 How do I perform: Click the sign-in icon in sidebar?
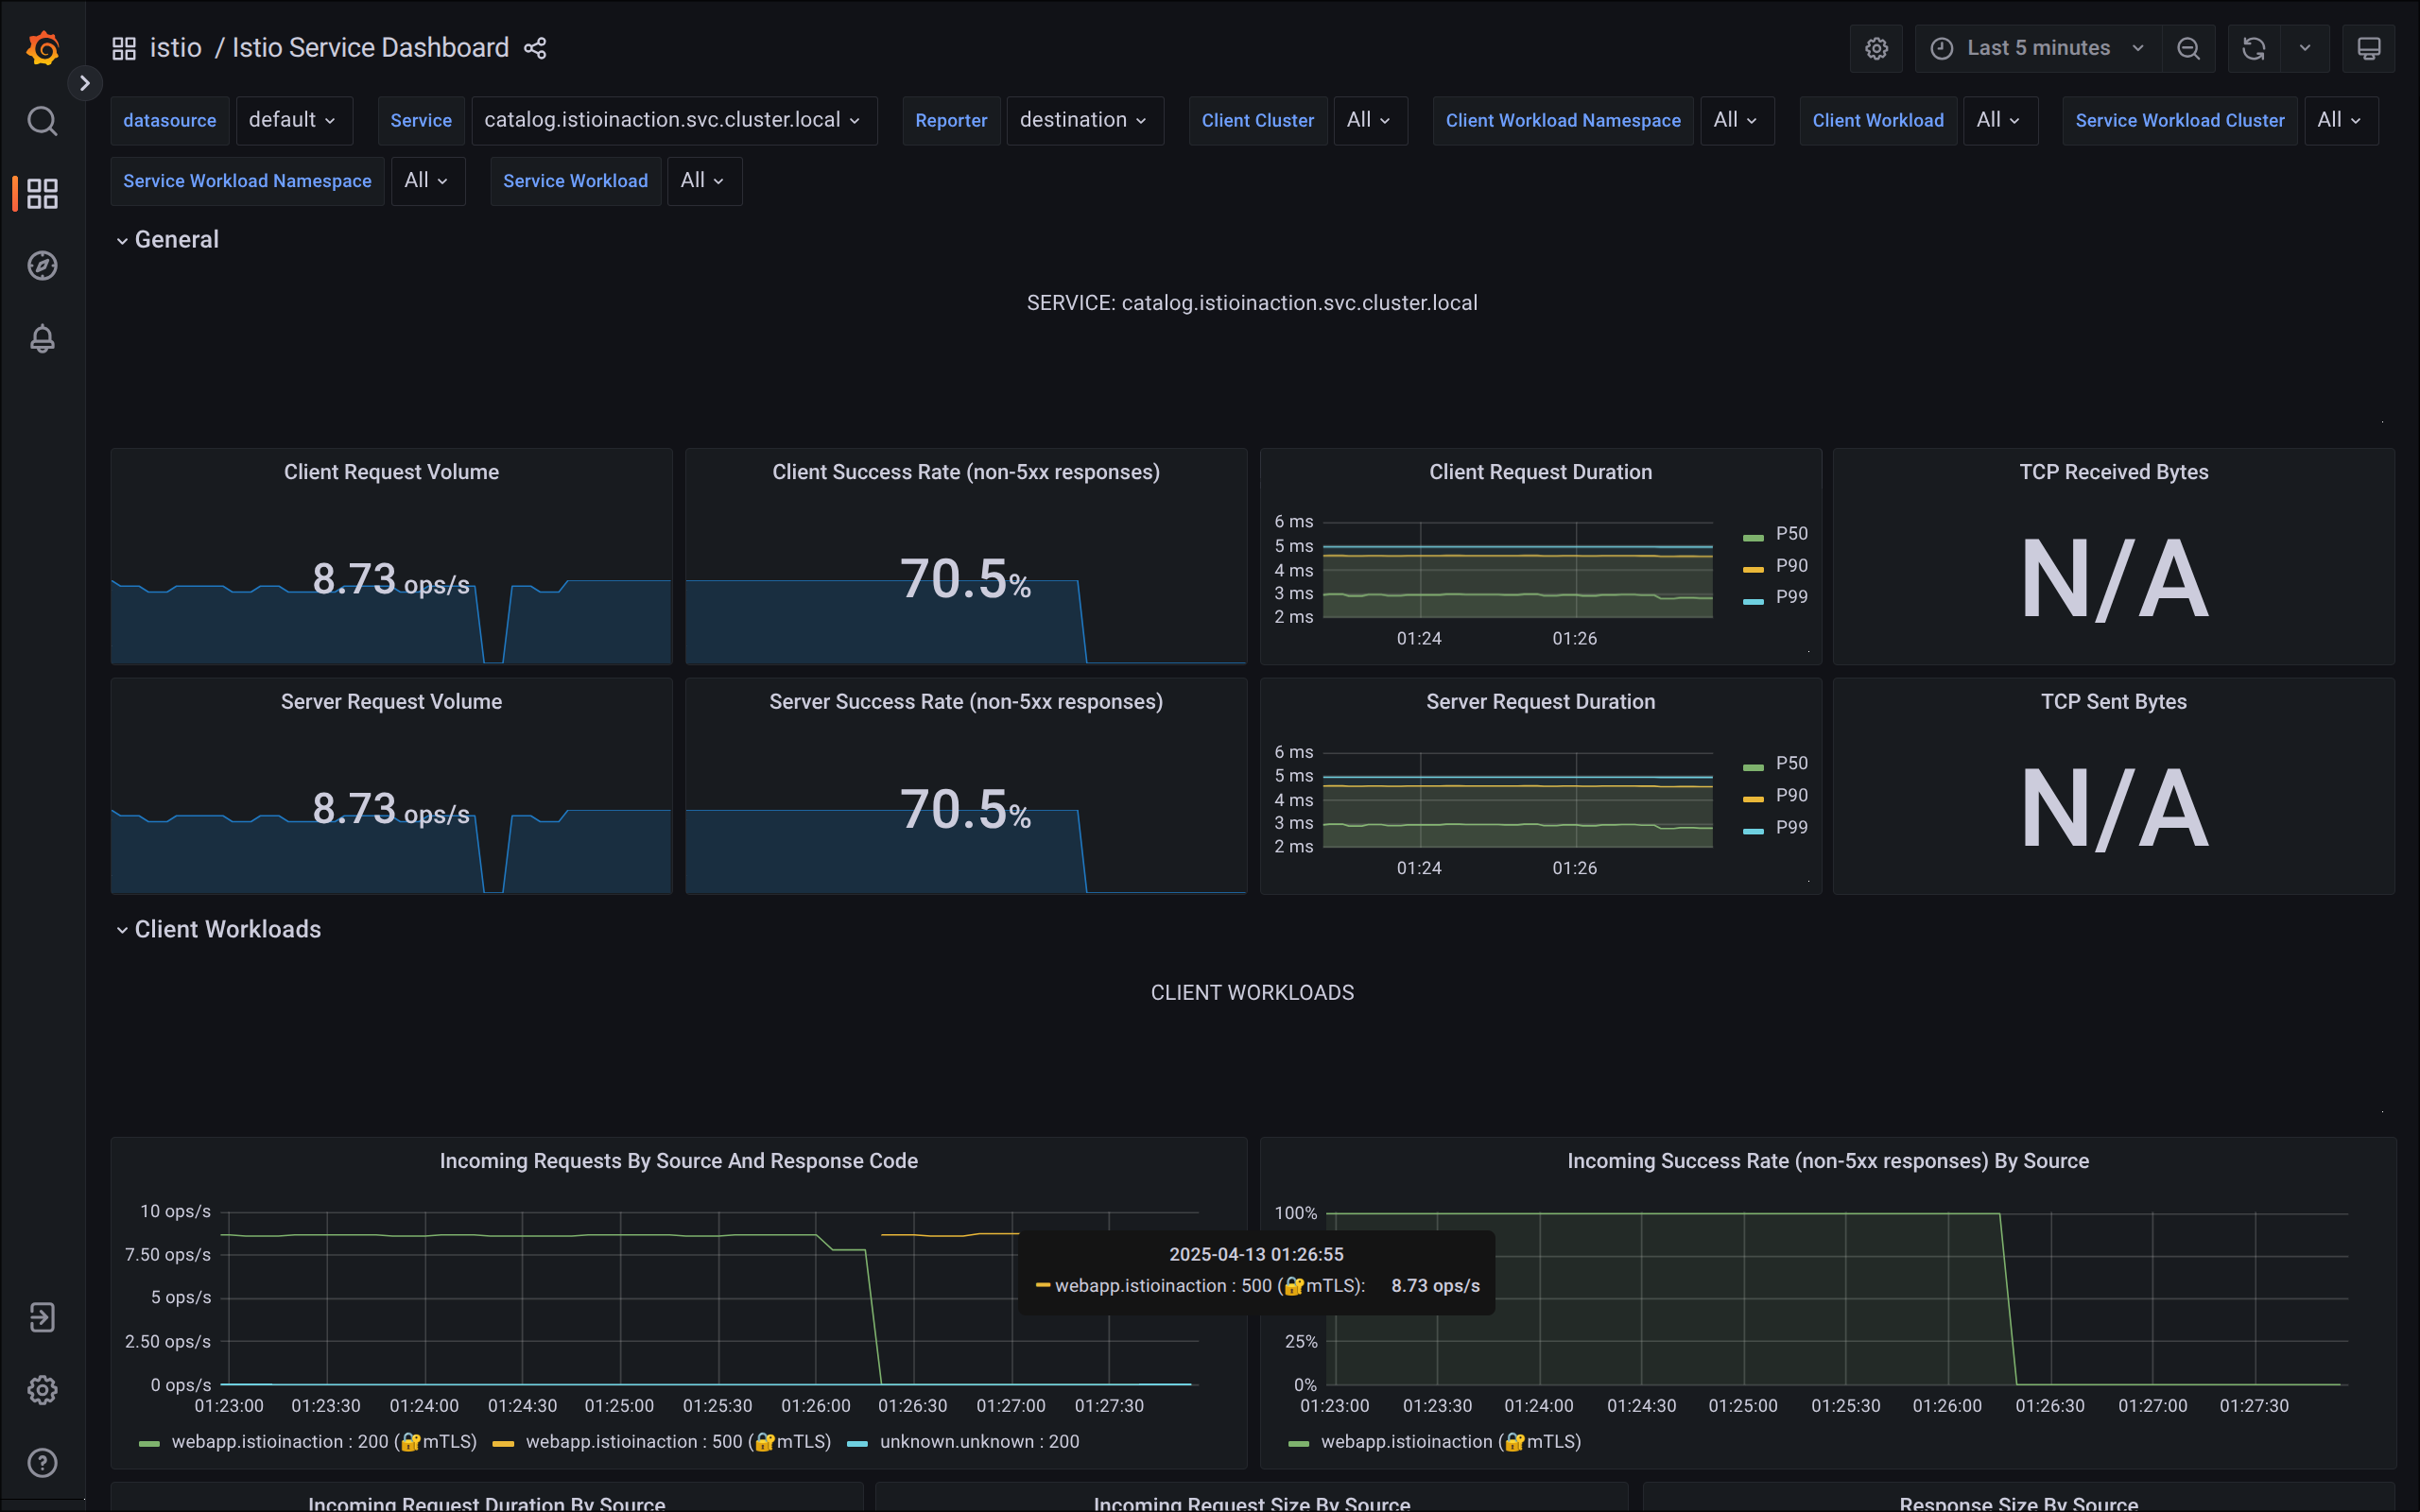pyautogui.click(x=42, y=1317)
